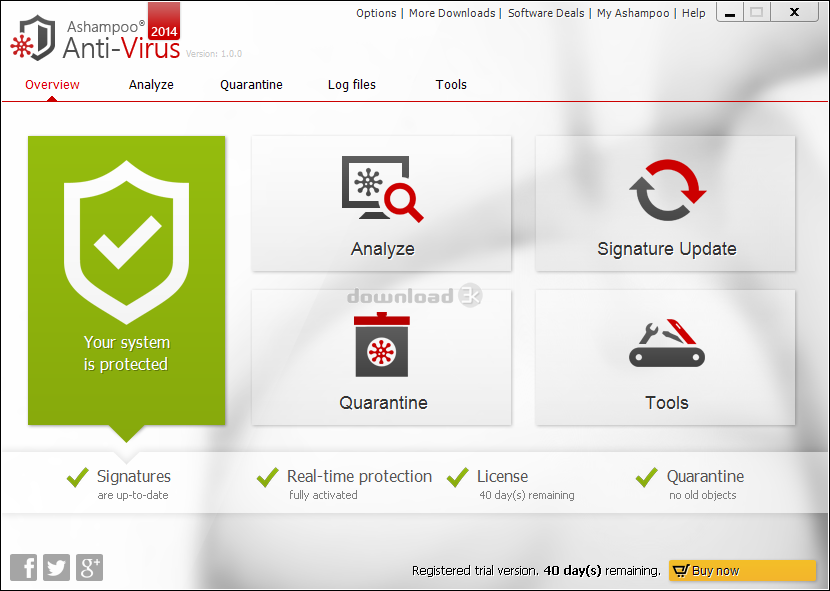The width and height of the screenshot is (830, 591).
Task: Click the Quarantine status green checkmark
Action: 646,477
